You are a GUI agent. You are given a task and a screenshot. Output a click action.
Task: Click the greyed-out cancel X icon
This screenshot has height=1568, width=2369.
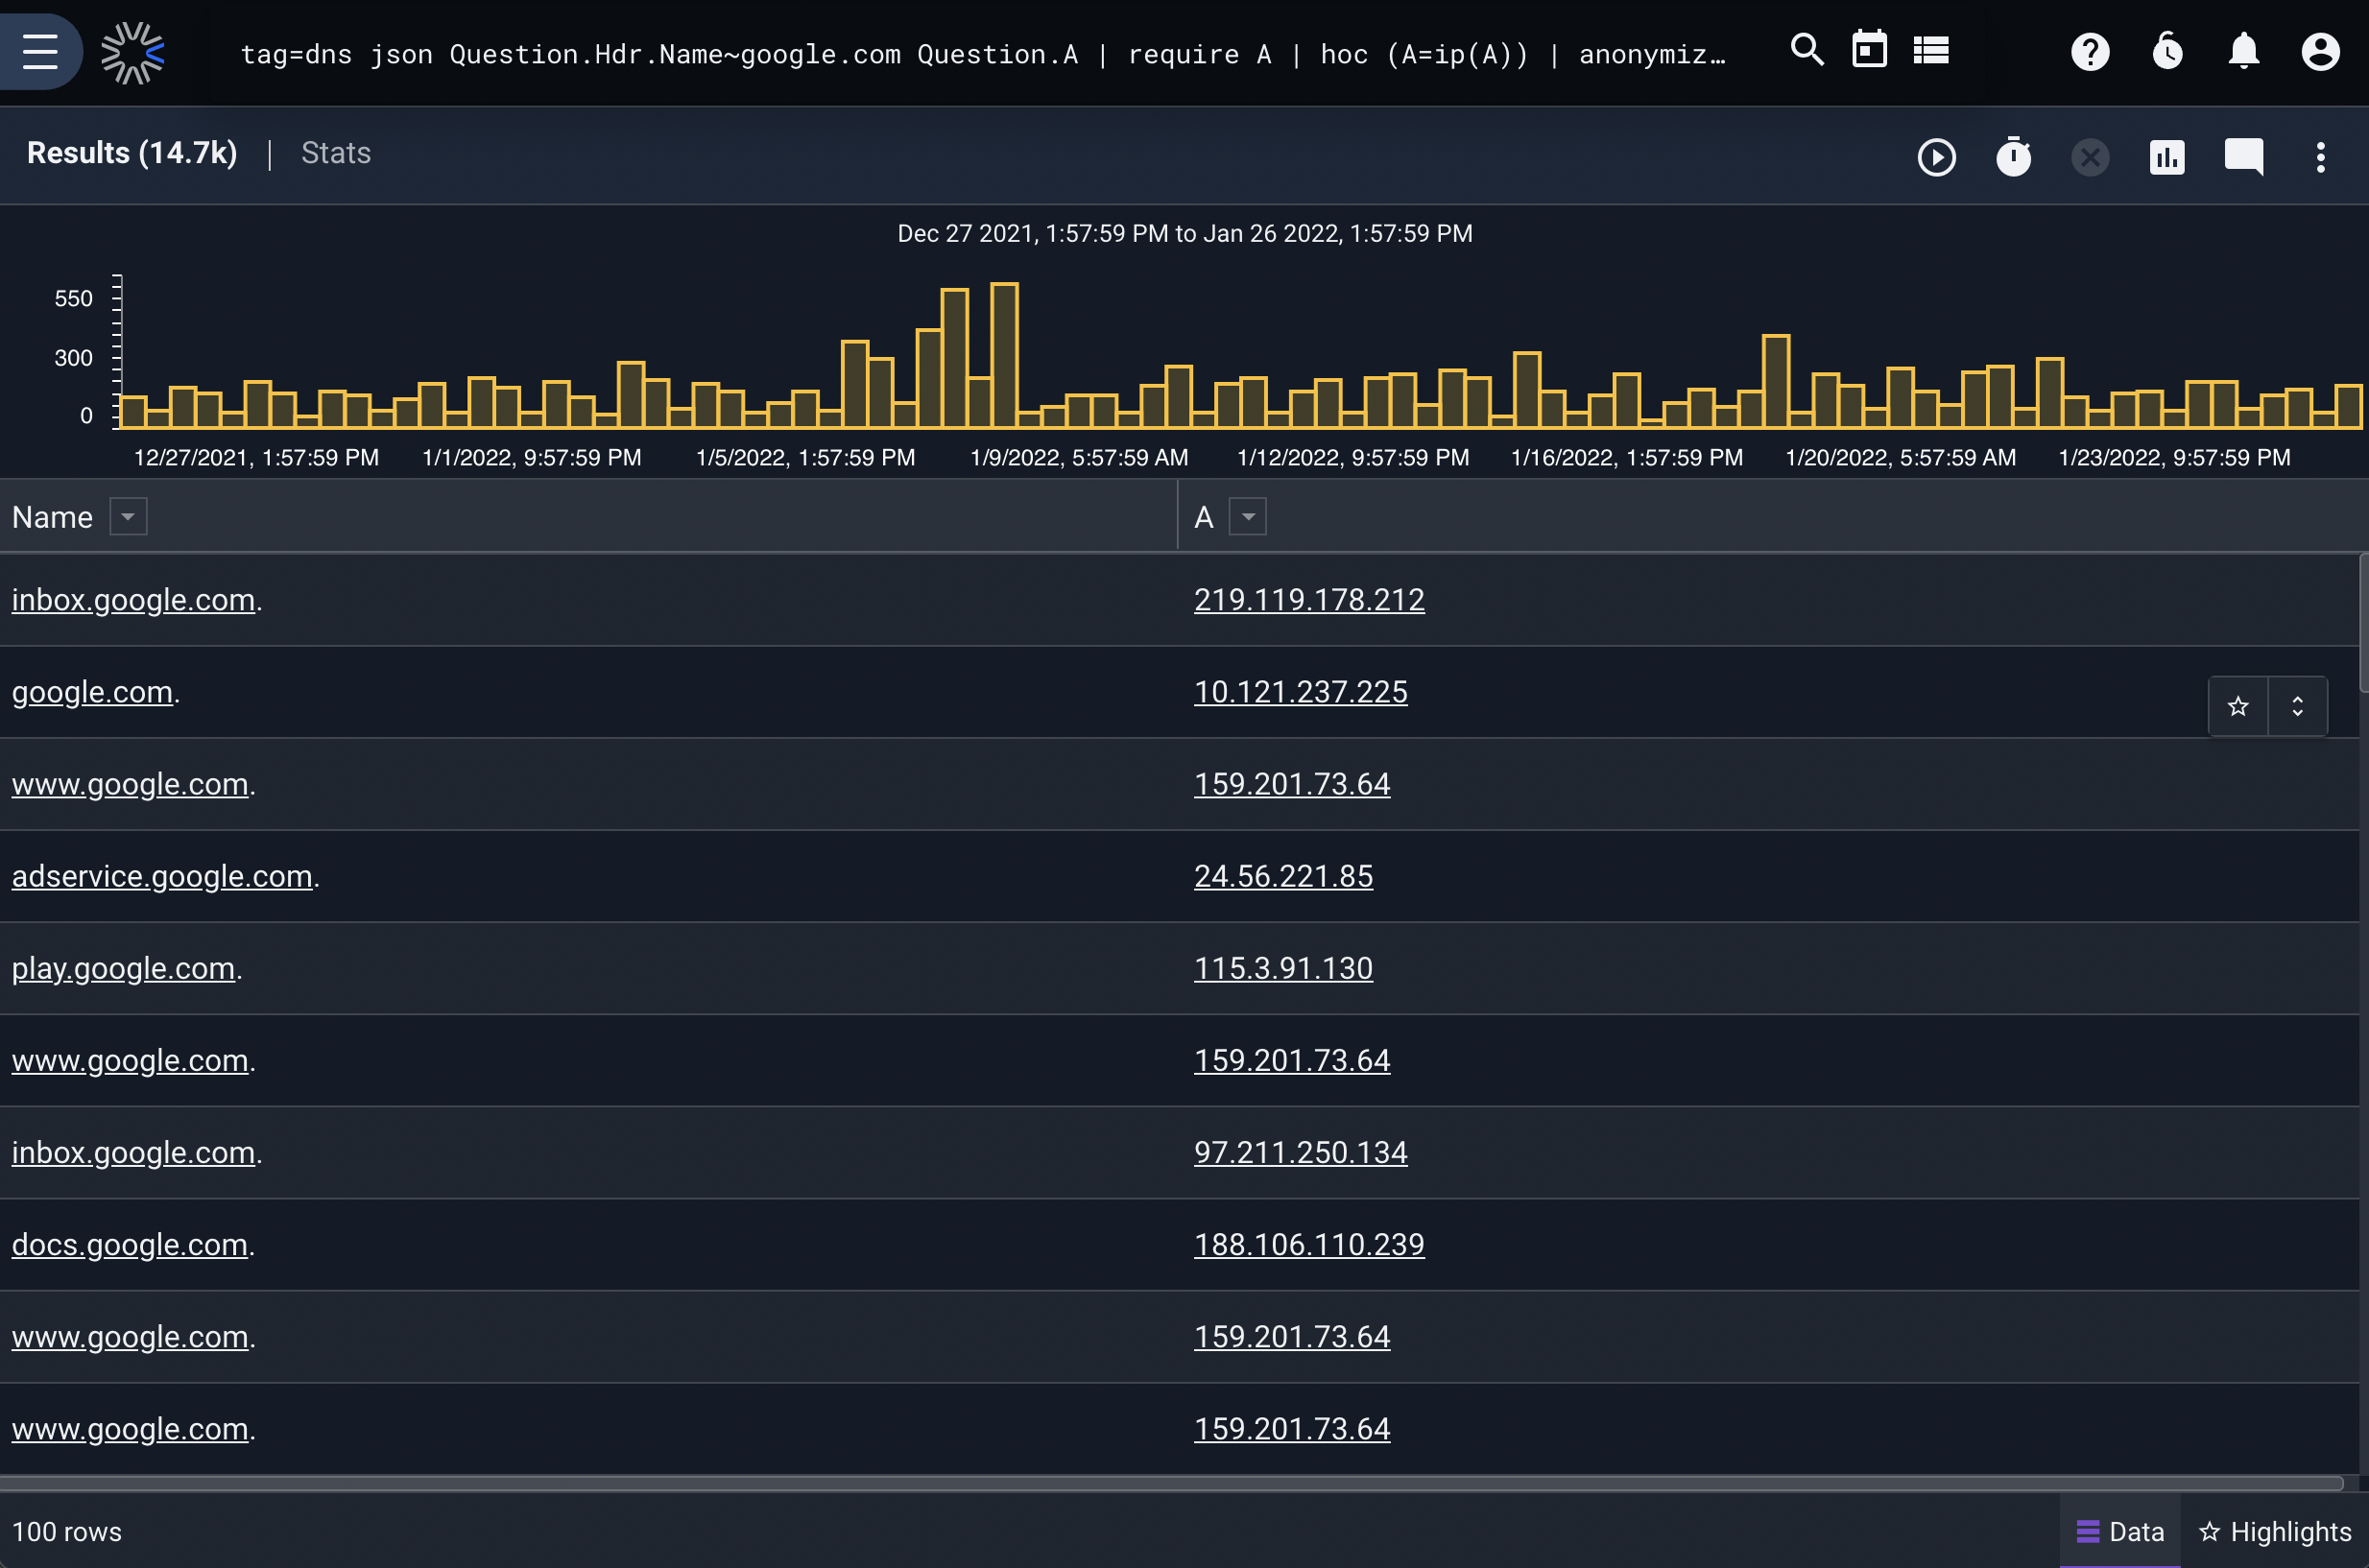tap(2090, 157)
